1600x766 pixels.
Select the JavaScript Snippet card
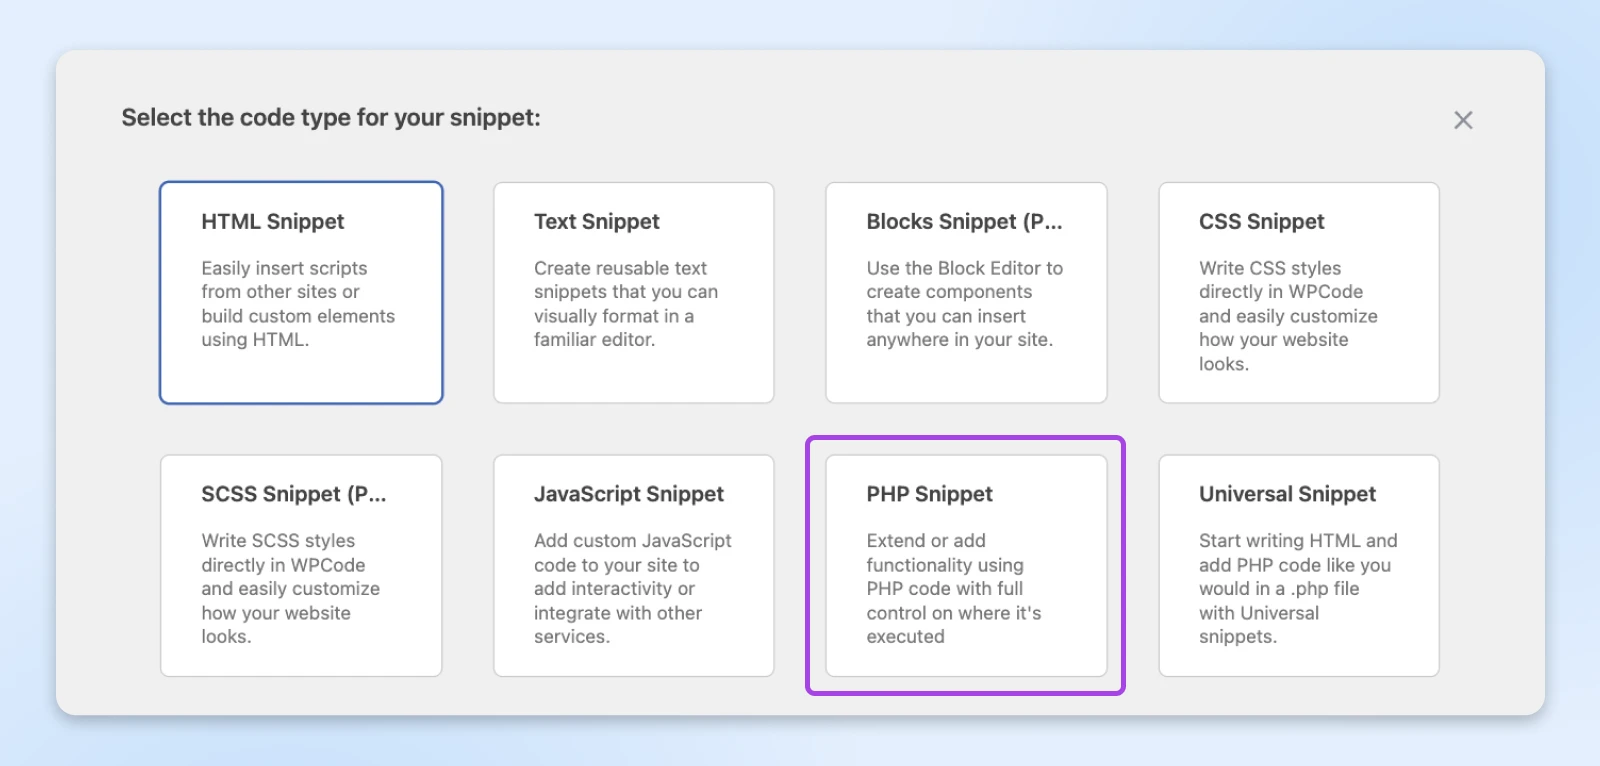click(633, 565)
